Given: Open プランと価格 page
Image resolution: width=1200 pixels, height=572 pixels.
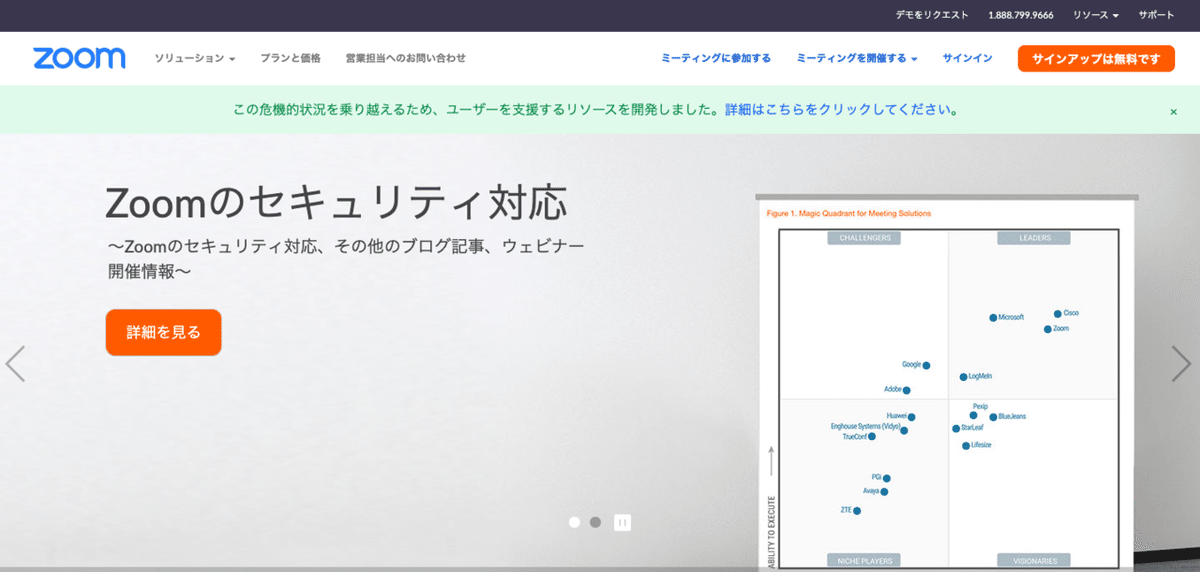Looking at the screenshot, I should click(290, 58).
